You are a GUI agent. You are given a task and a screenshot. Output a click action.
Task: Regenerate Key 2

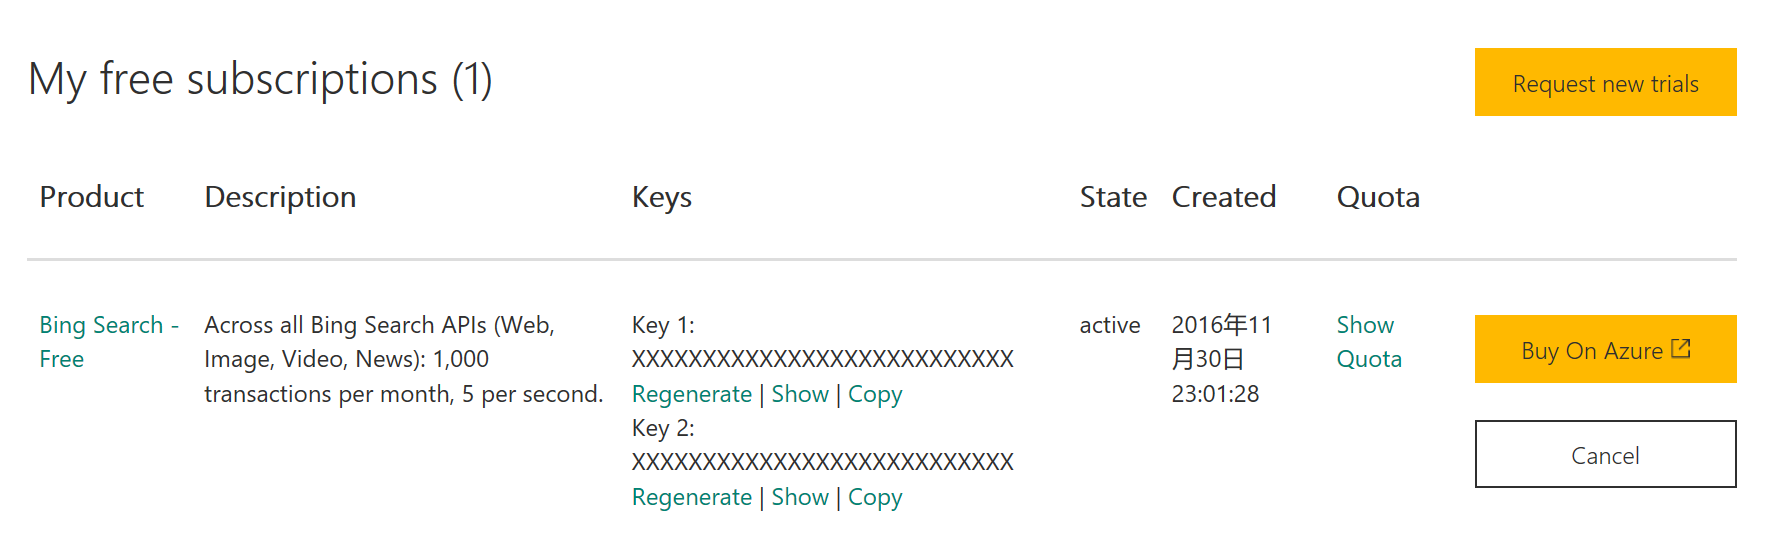coord(692,497)
